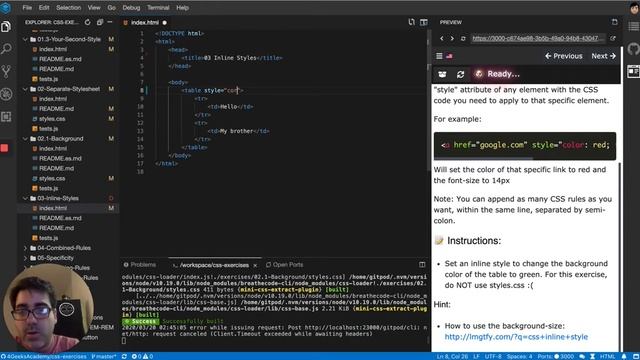The image size is (640, 360).
Task: Refresh the Explorer file tree
Action: (x=87, y=22)
